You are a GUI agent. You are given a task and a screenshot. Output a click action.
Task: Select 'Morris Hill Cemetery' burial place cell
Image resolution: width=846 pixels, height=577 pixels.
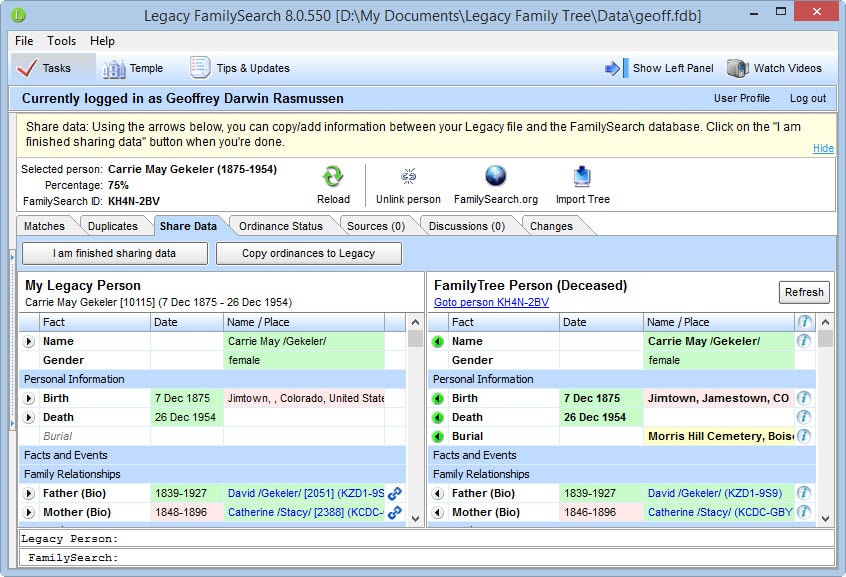click(x=719, y=436)
